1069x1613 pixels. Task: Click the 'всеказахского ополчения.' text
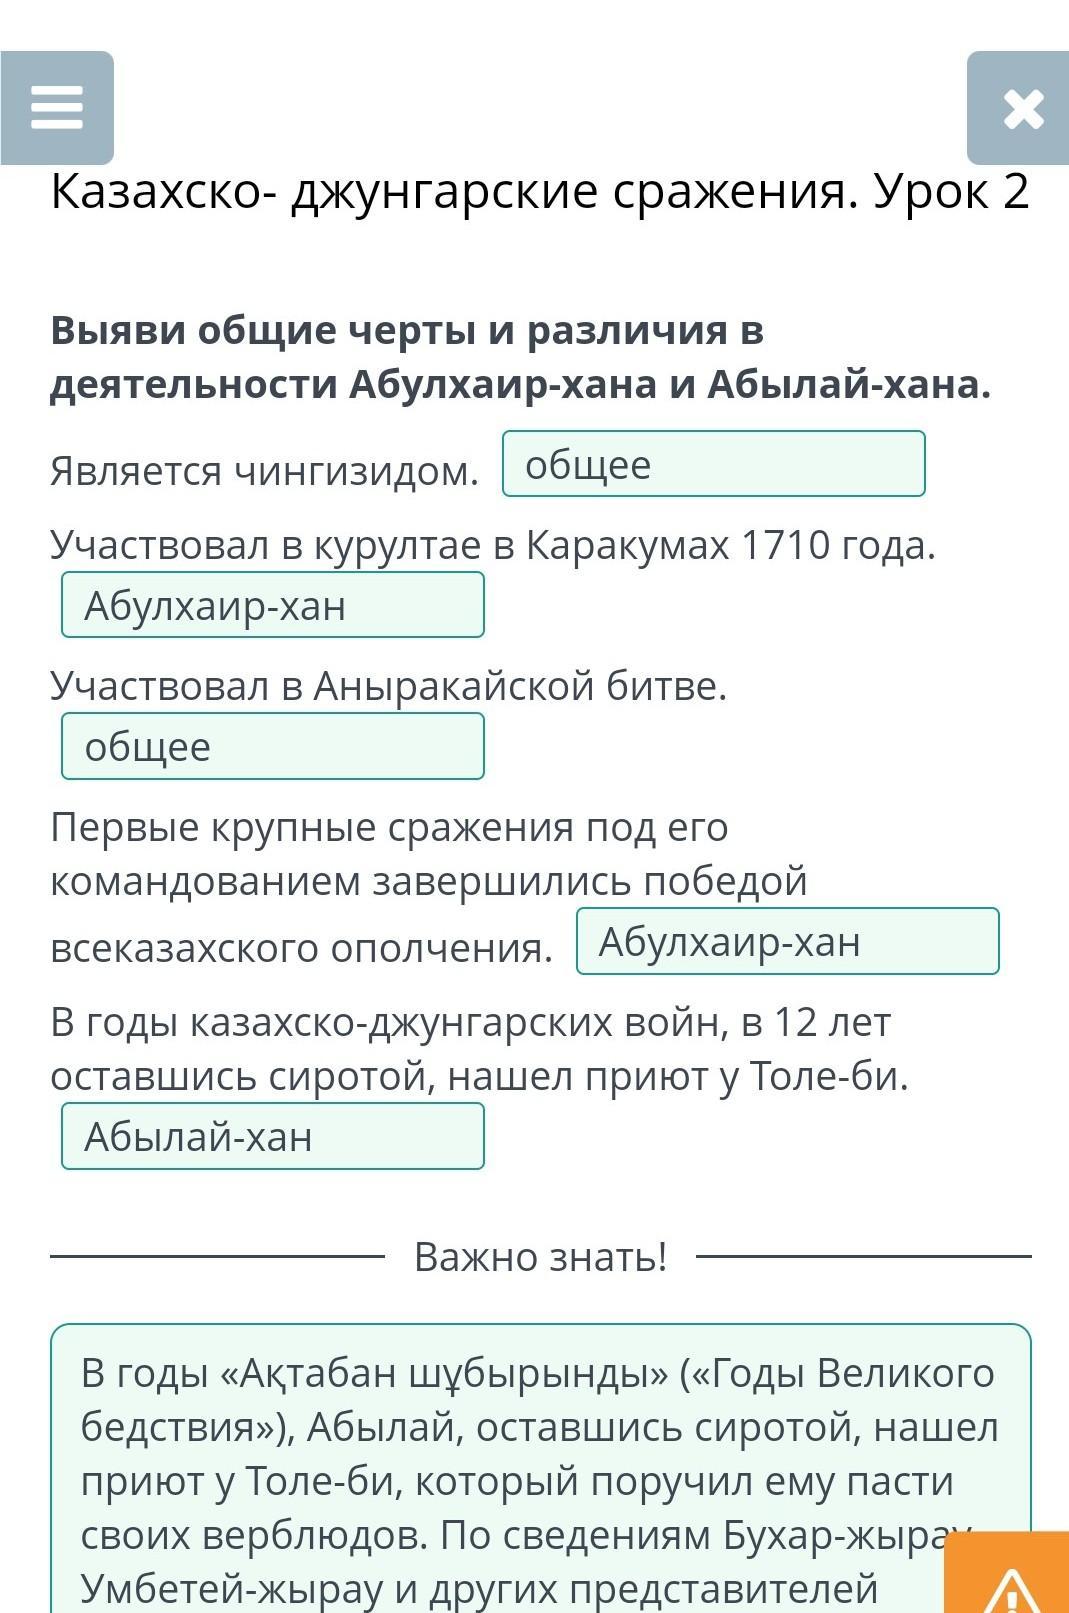(x=302, y=948)
